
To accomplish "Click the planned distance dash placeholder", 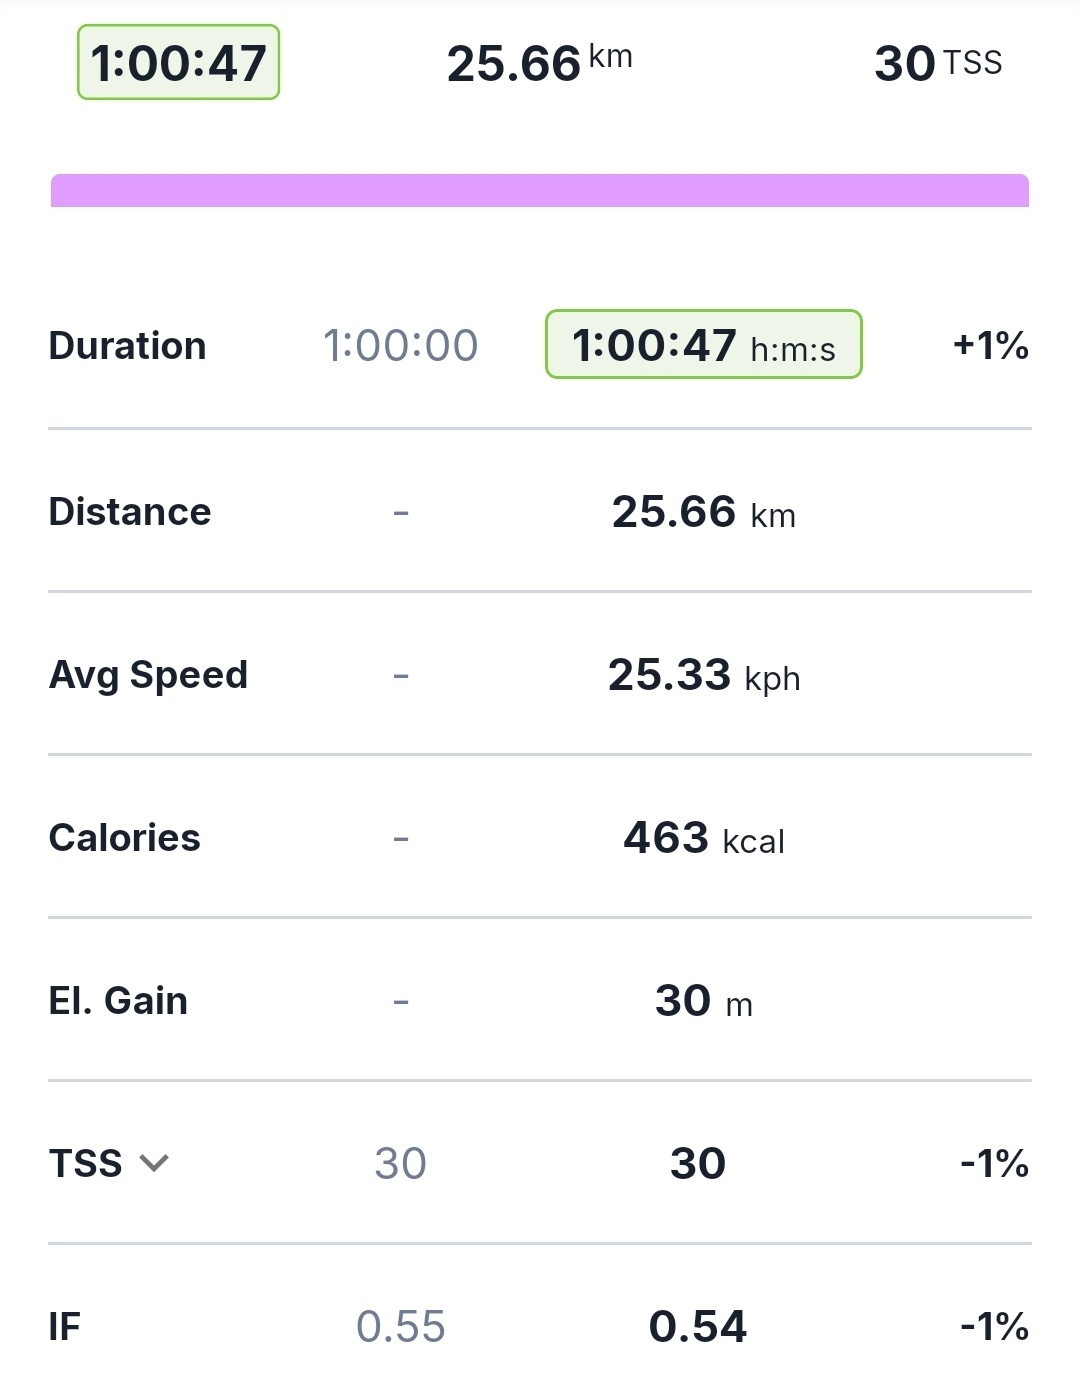I will coord(401,513).
